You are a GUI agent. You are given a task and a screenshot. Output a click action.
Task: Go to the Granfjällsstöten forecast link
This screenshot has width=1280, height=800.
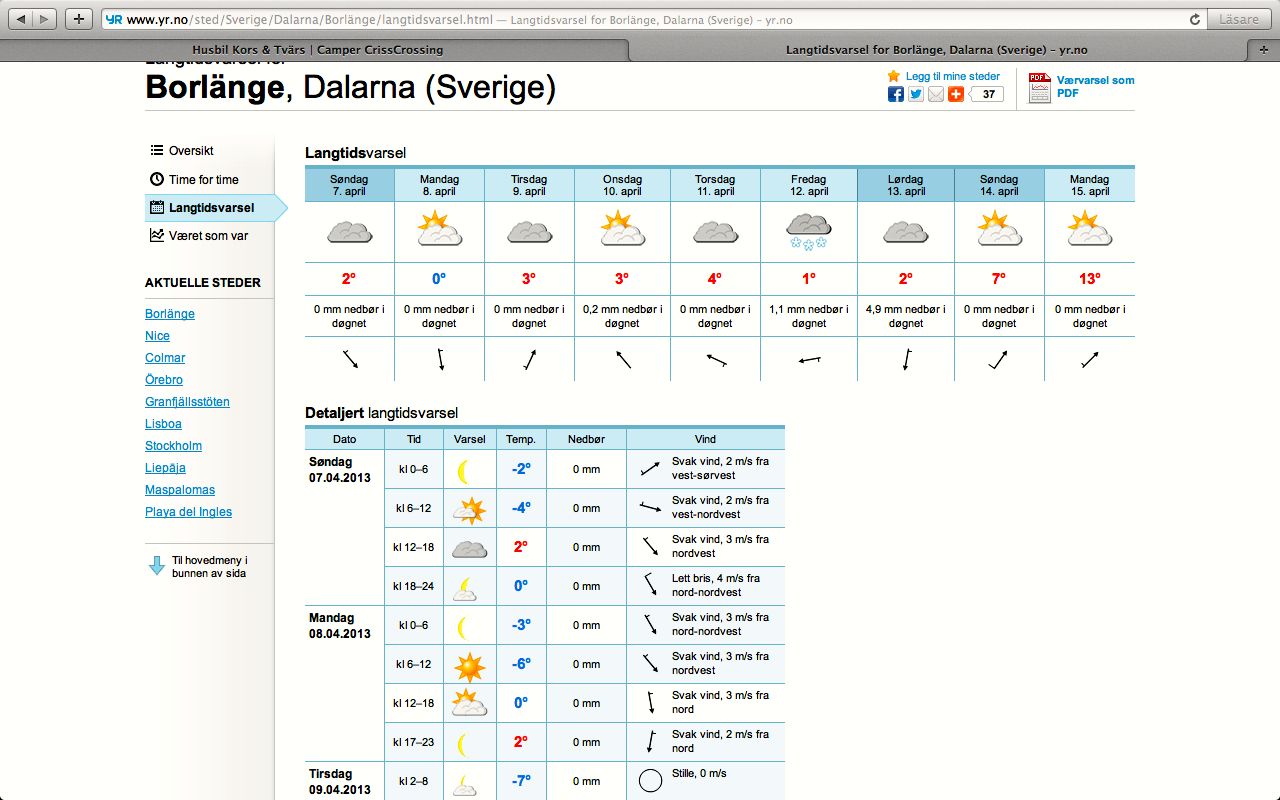point(187,402)
